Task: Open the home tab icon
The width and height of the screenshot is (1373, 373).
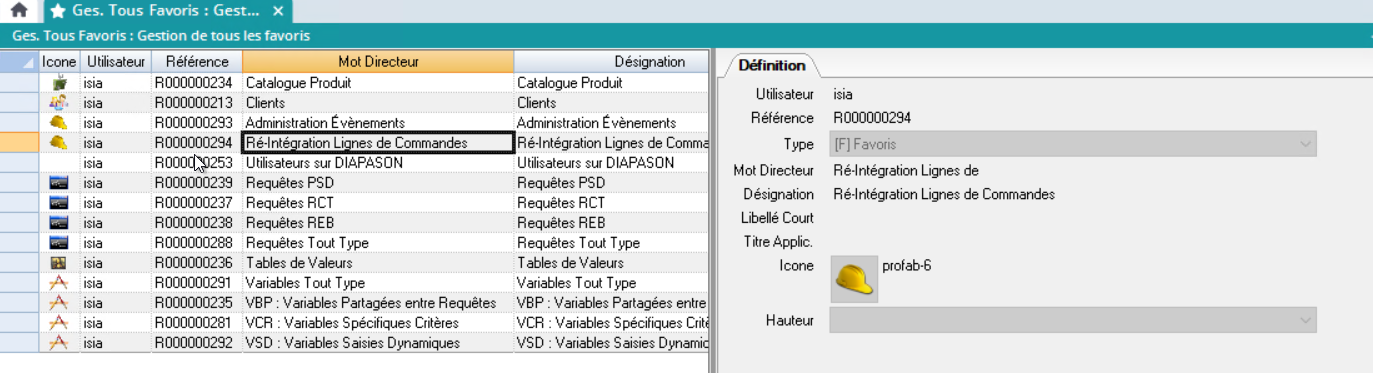Action: pyautogui.click(x=18, y=11)
